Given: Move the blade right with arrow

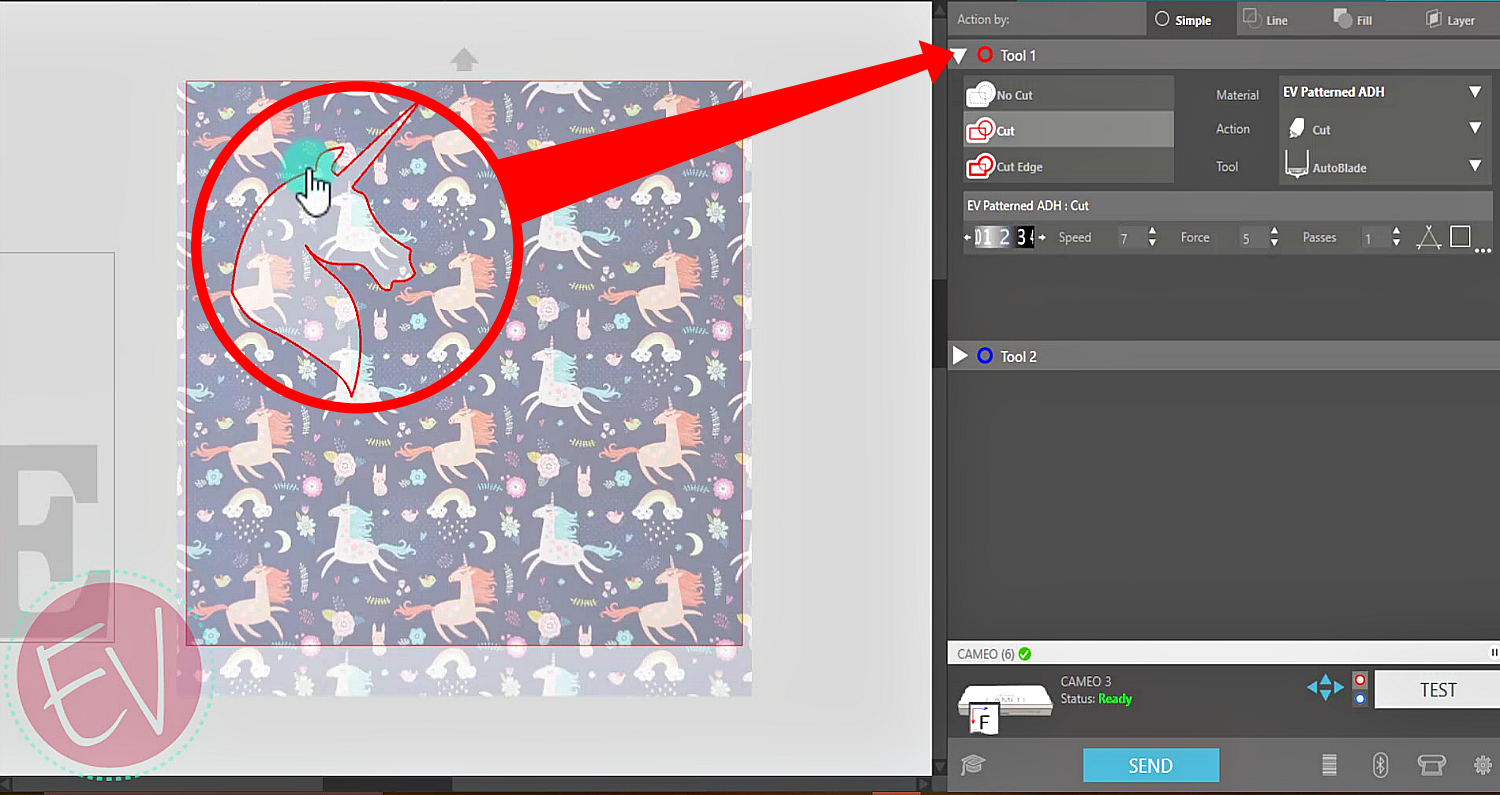Looking at the screenshot, I should click(1339, 687).
